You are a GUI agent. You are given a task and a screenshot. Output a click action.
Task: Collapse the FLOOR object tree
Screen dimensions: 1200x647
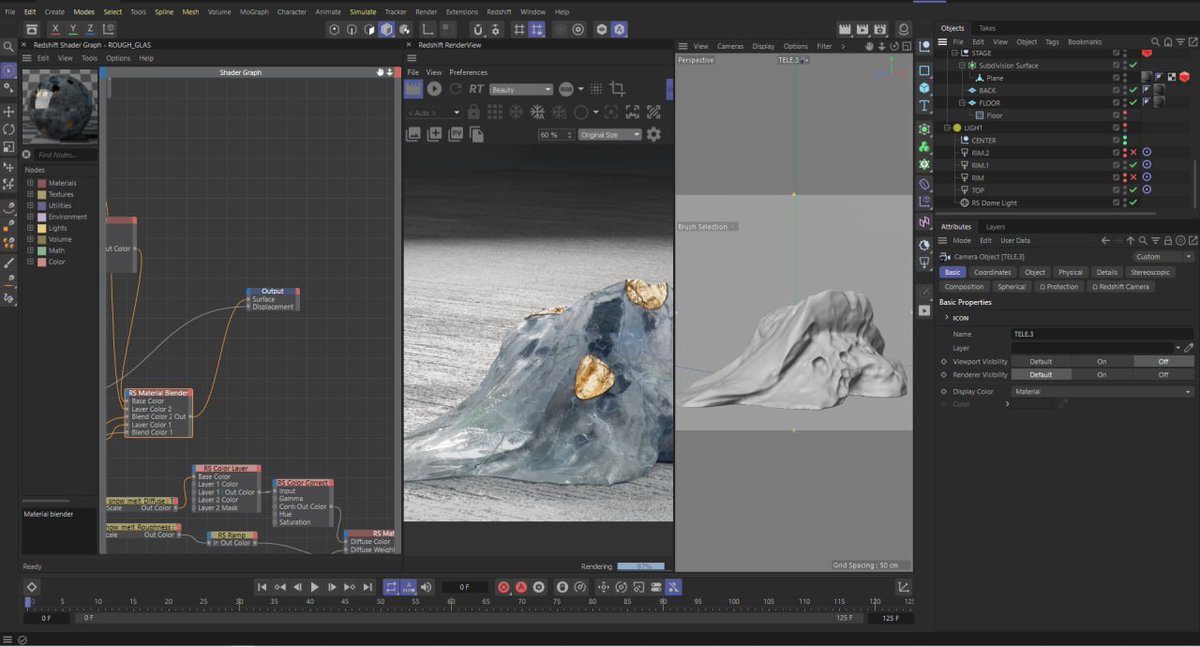pos(963,103)
